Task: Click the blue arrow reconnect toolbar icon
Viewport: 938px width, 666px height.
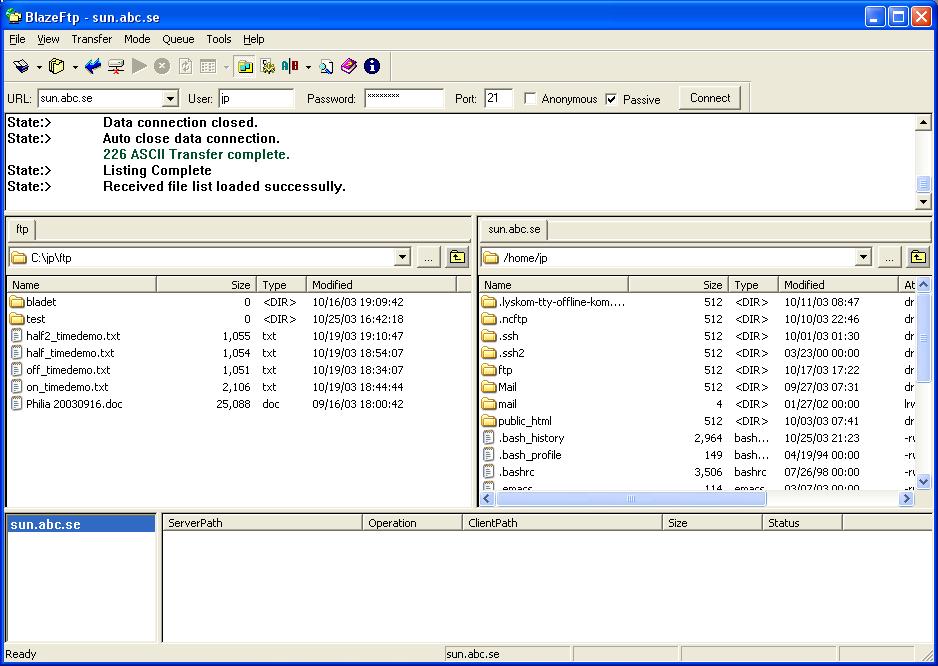Action: coord(93,66)
